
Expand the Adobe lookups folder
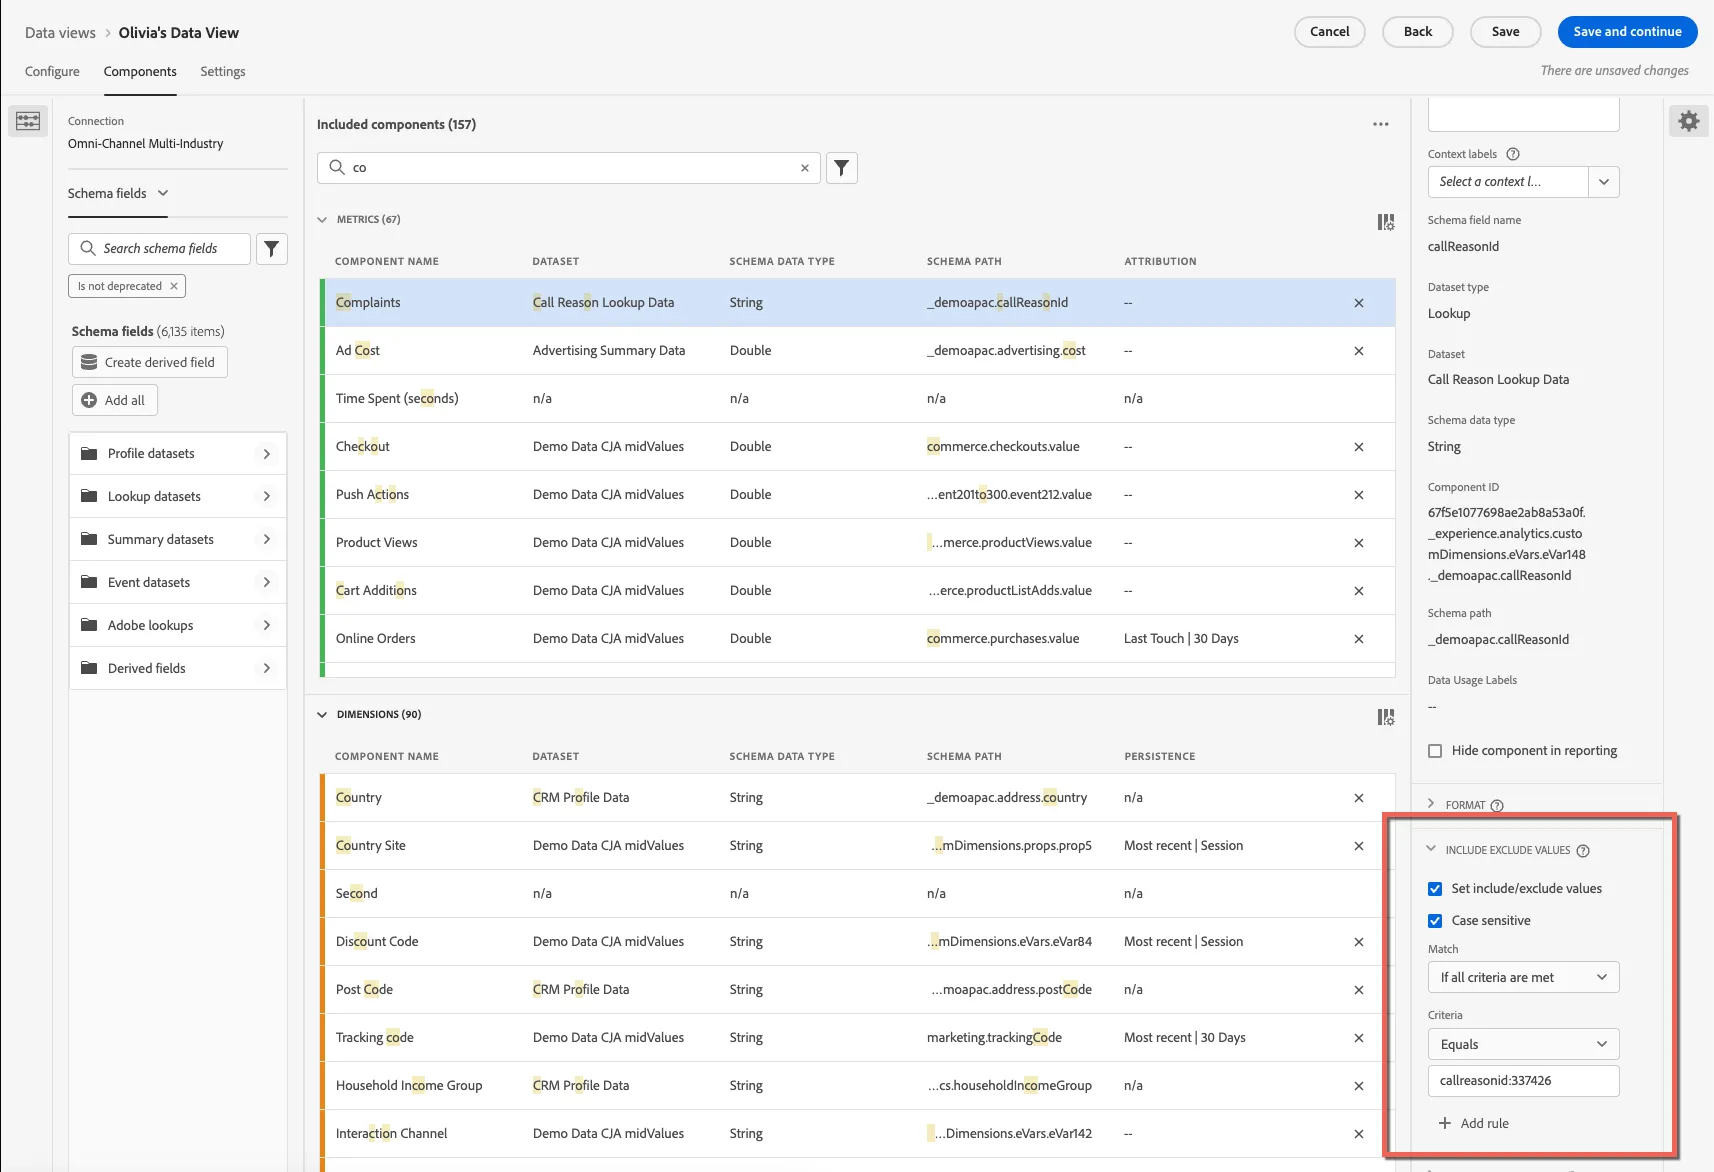point(178,626)
